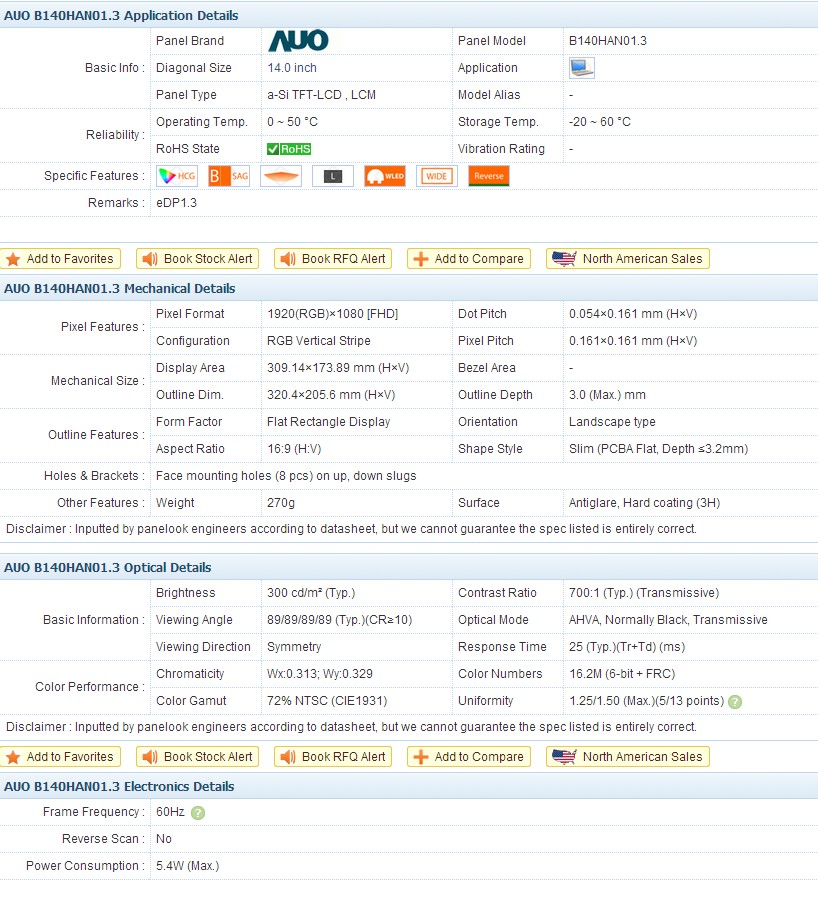Click the Frame Frequency value "60Hz"
This screenshot has height=904, width=818.
pyautogui.click(x=170, y=812)
